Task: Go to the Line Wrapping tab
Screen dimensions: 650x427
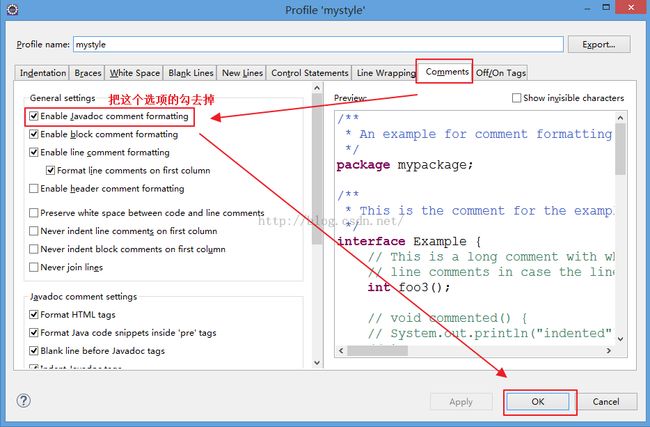Action: 386,73
